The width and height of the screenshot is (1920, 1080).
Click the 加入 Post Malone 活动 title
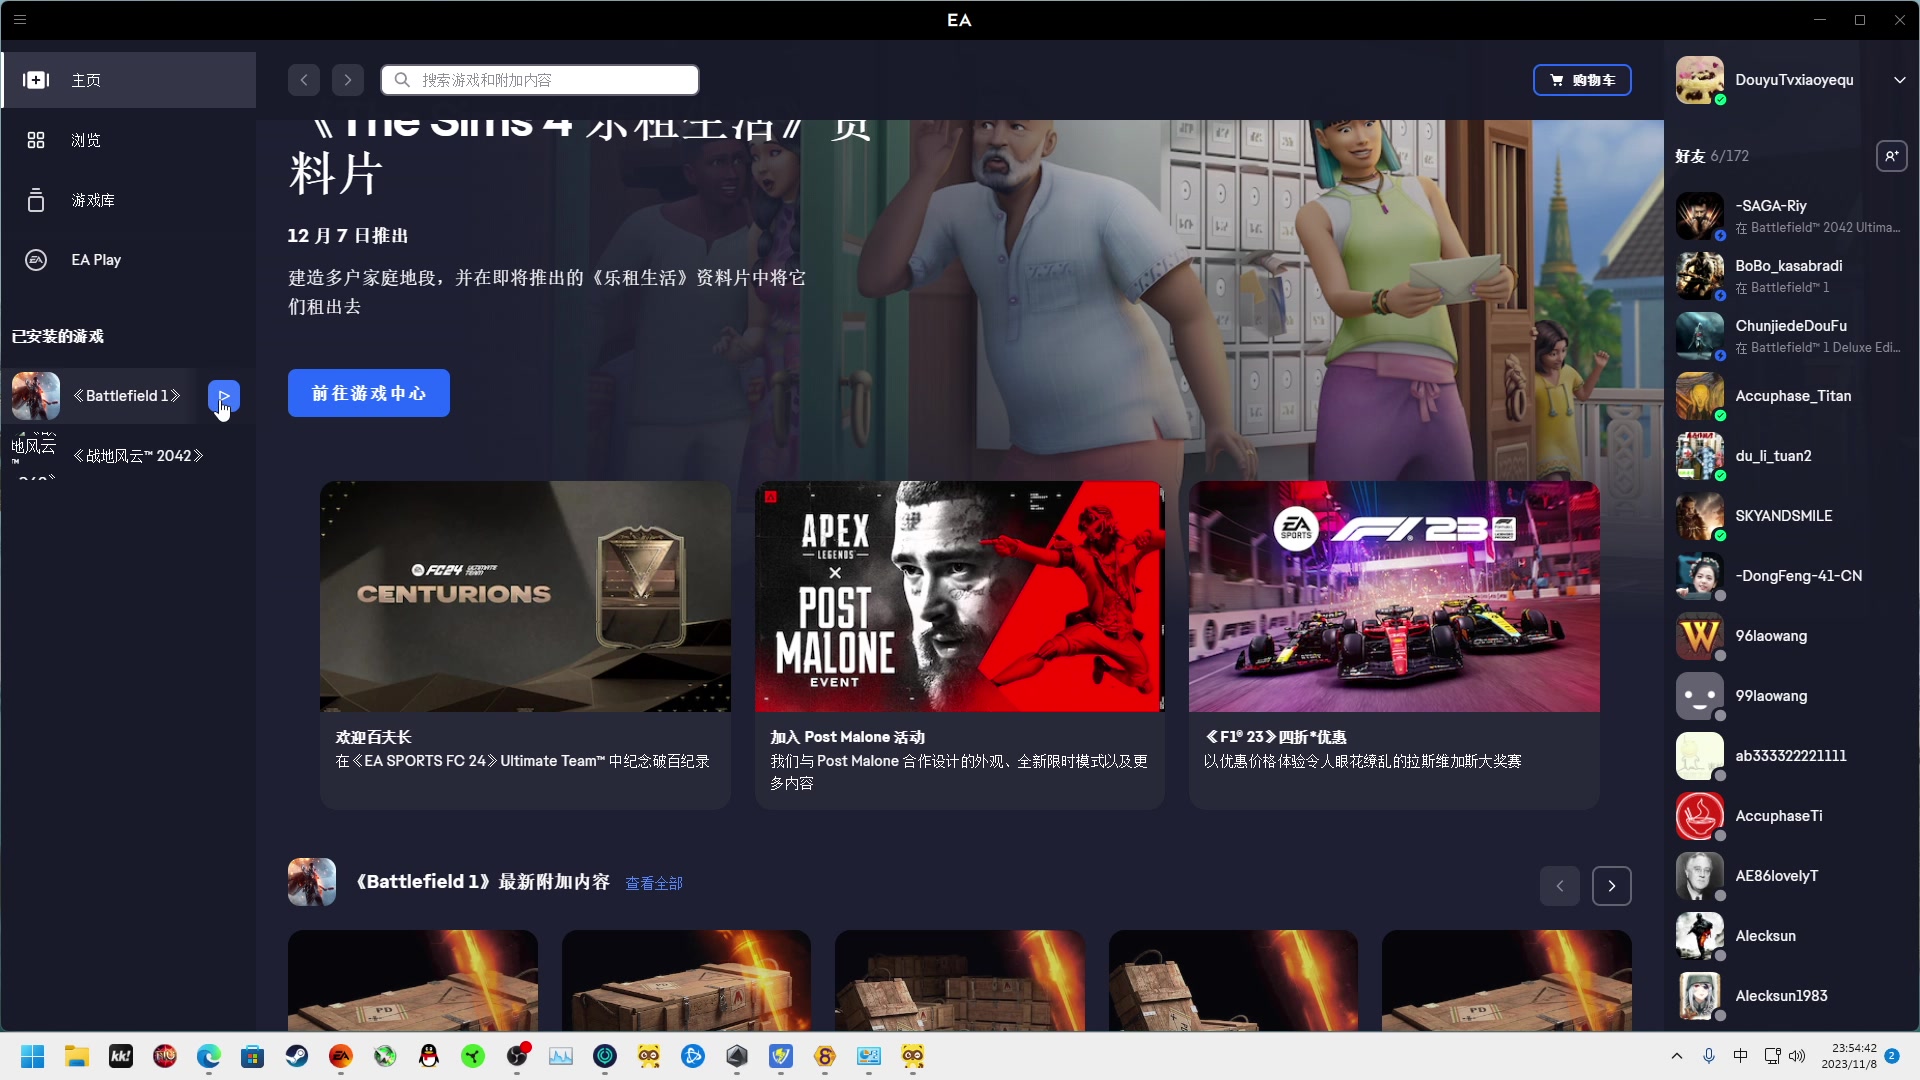click(x=848, y=737)
